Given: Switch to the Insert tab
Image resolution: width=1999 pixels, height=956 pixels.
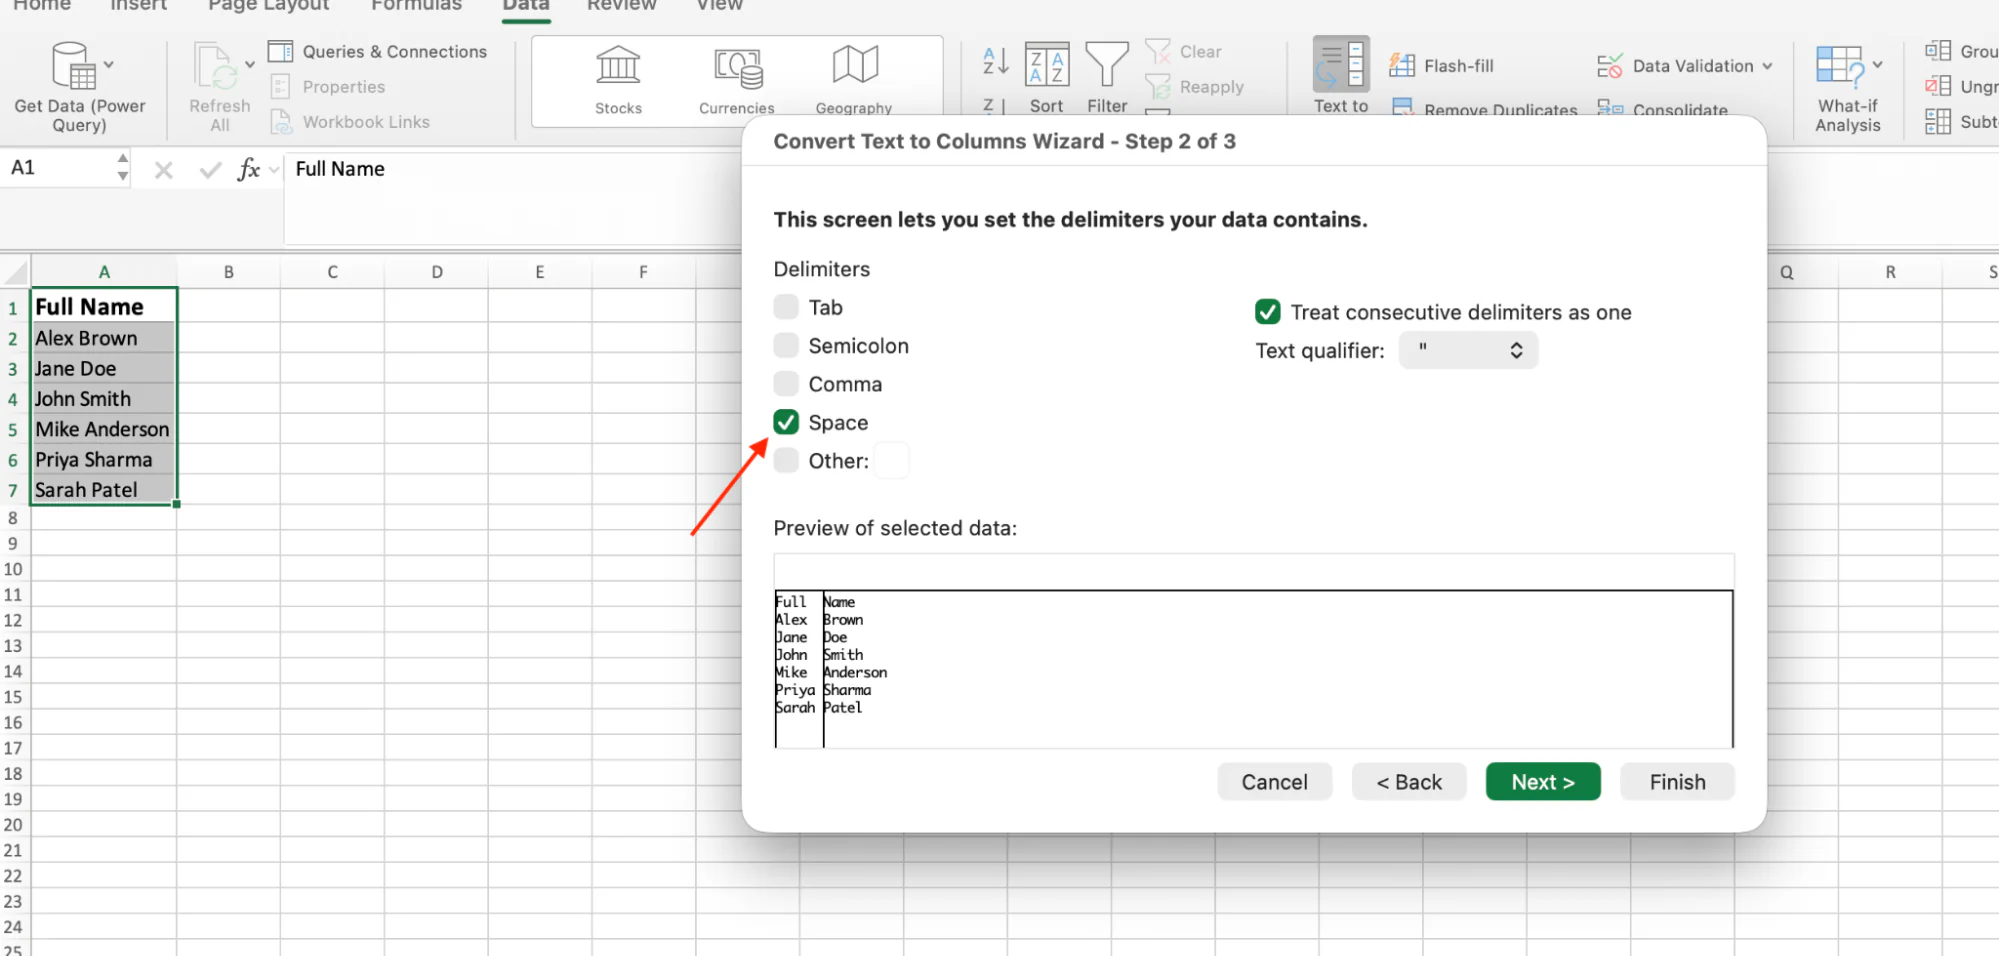Looking at the screenshot, I should pyautogui.click(x=138, y=5).
